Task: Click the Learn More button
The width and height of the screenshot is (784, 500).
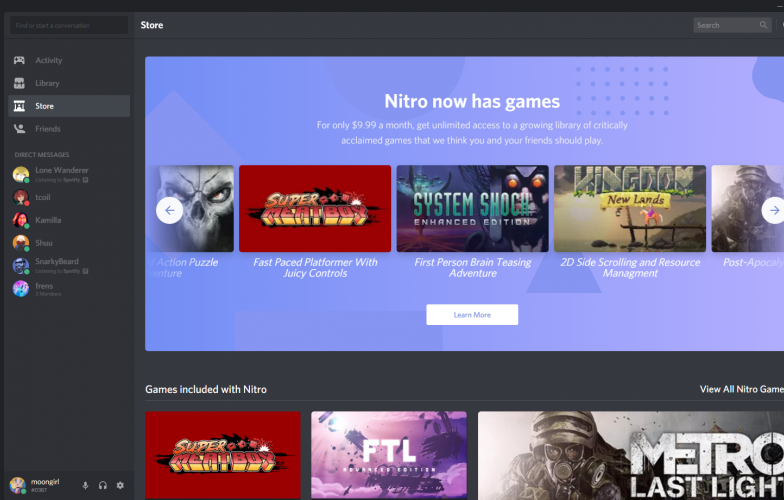Action: click(472, 315)
